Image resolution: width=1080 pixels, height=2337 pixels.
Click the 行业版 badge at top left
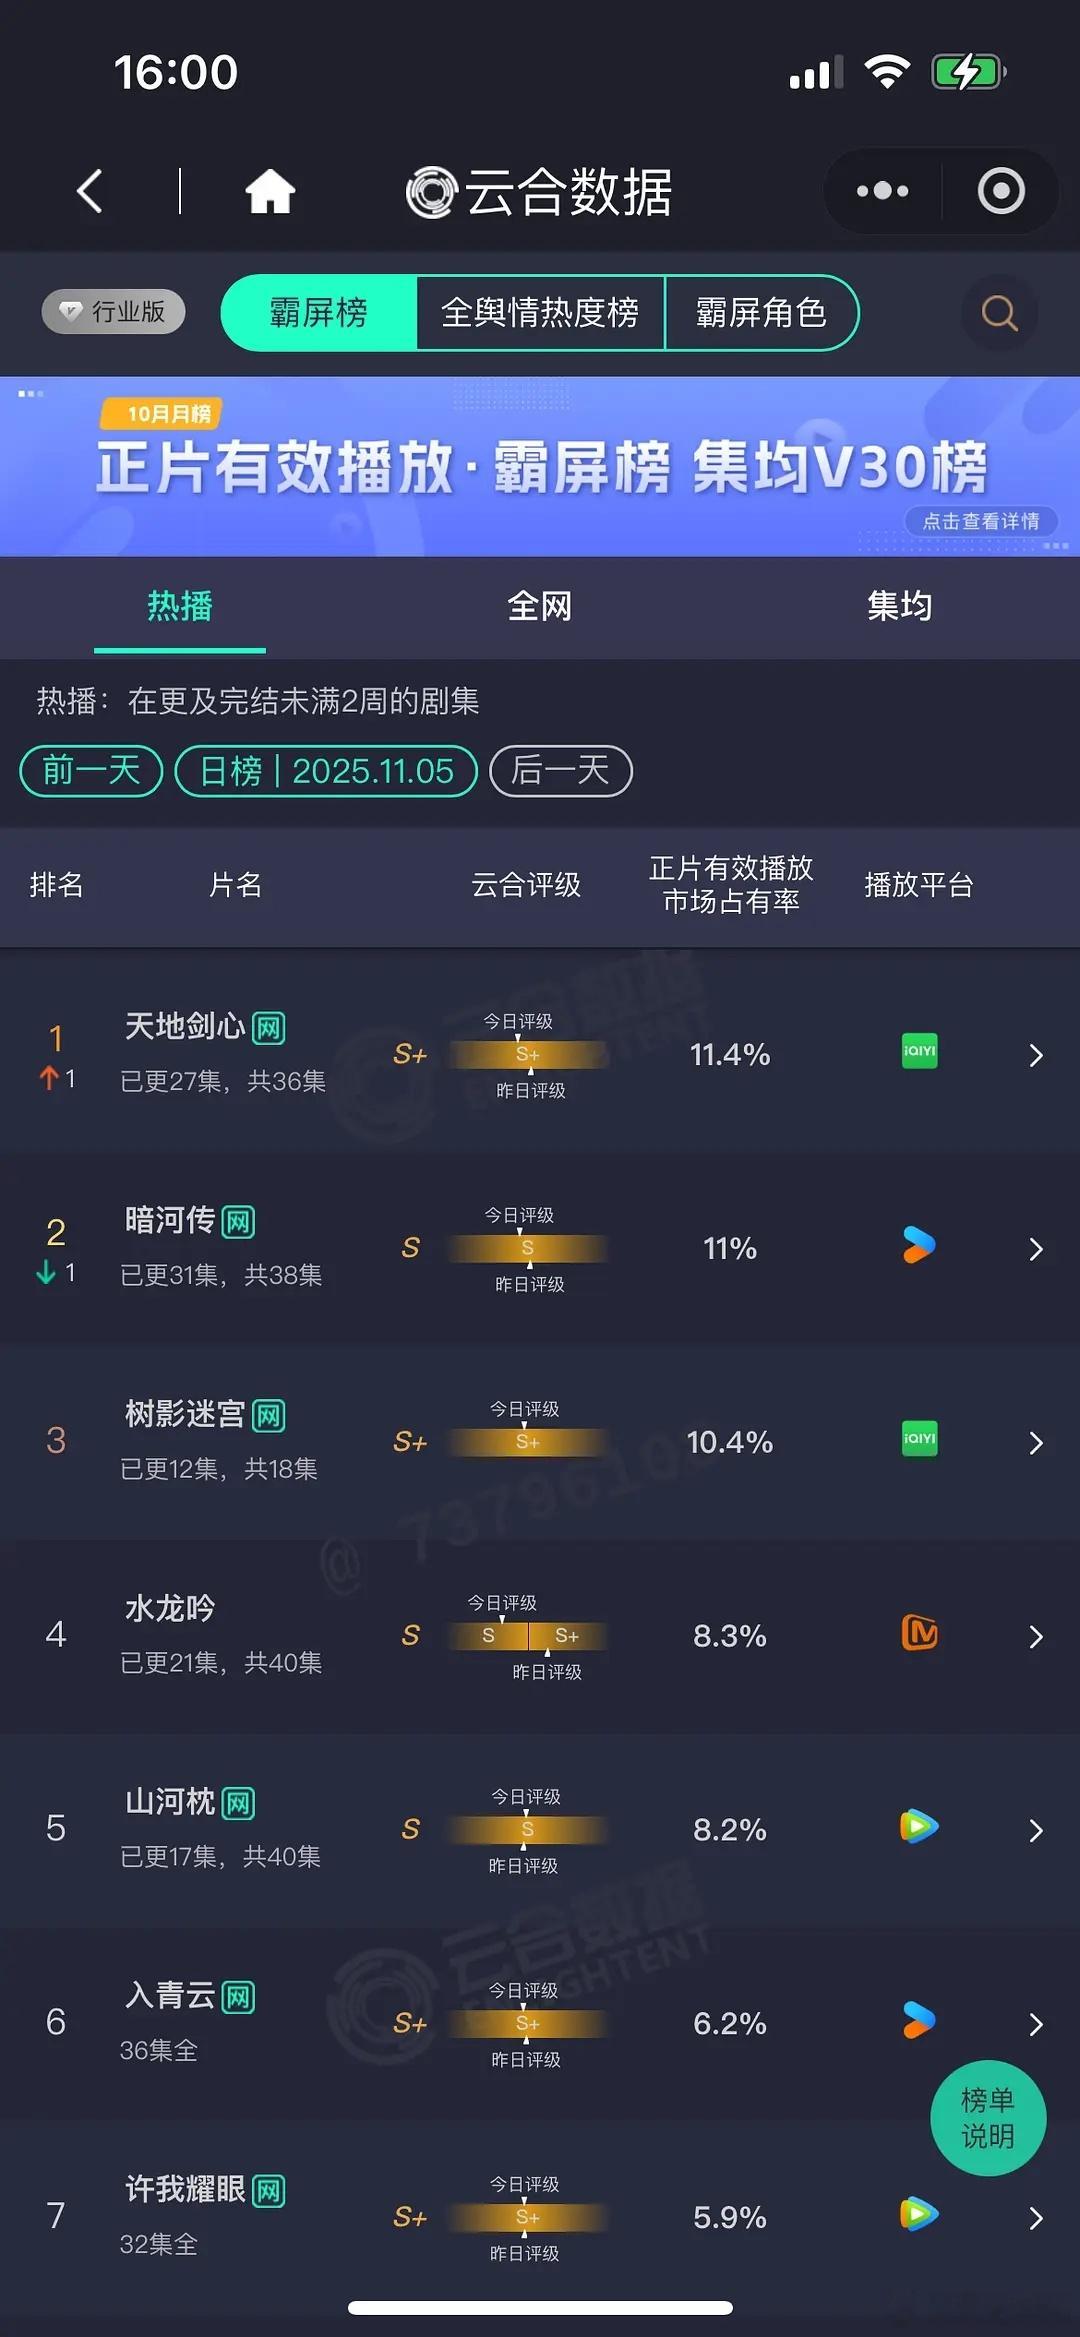[112, 312]
